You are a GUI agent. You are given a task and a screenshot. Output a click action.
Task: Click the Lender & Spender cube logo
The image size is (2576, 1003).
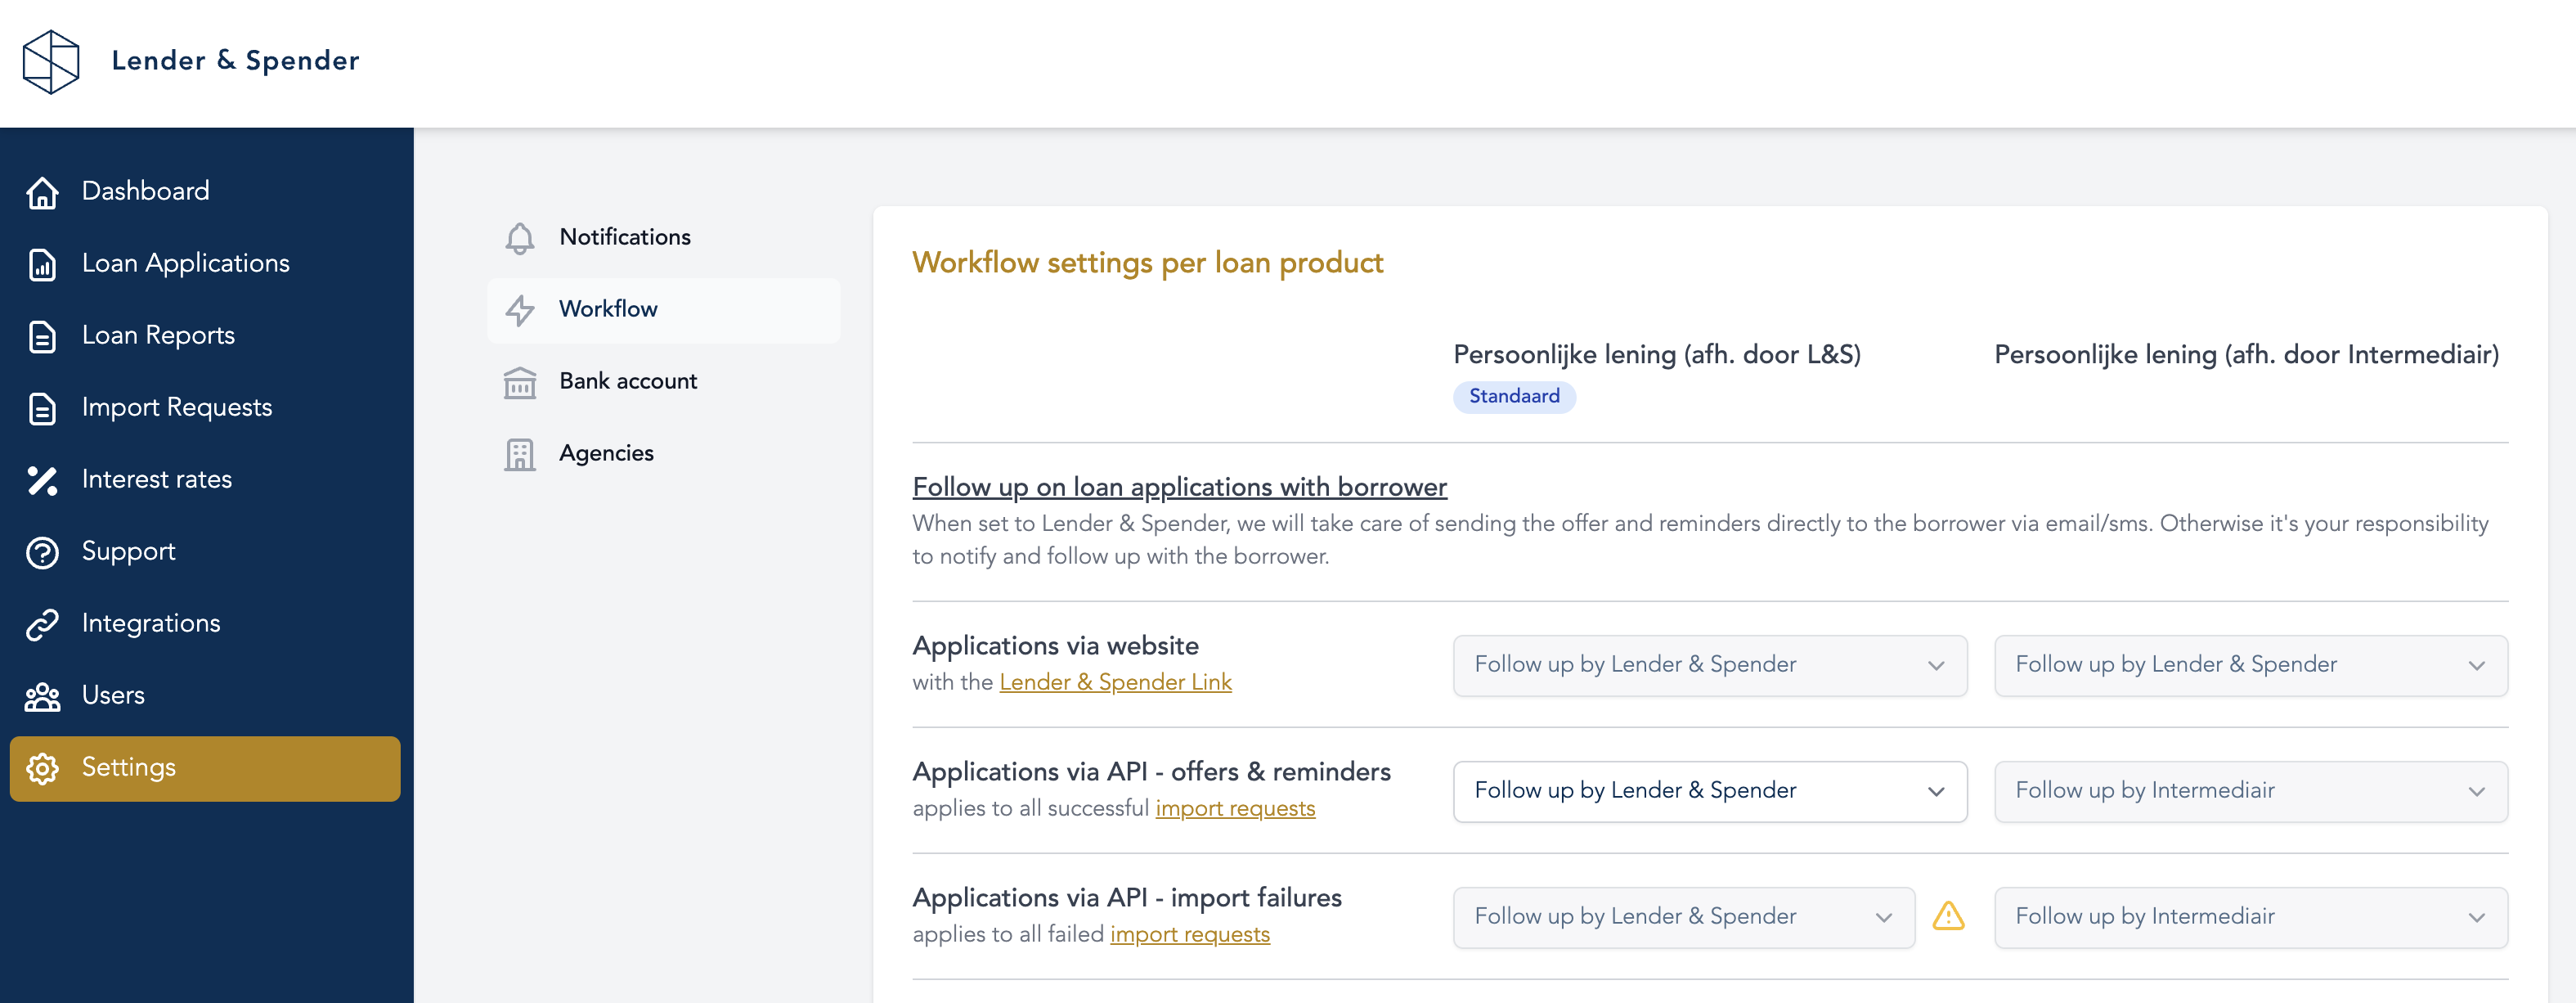(x=51, y=62)
